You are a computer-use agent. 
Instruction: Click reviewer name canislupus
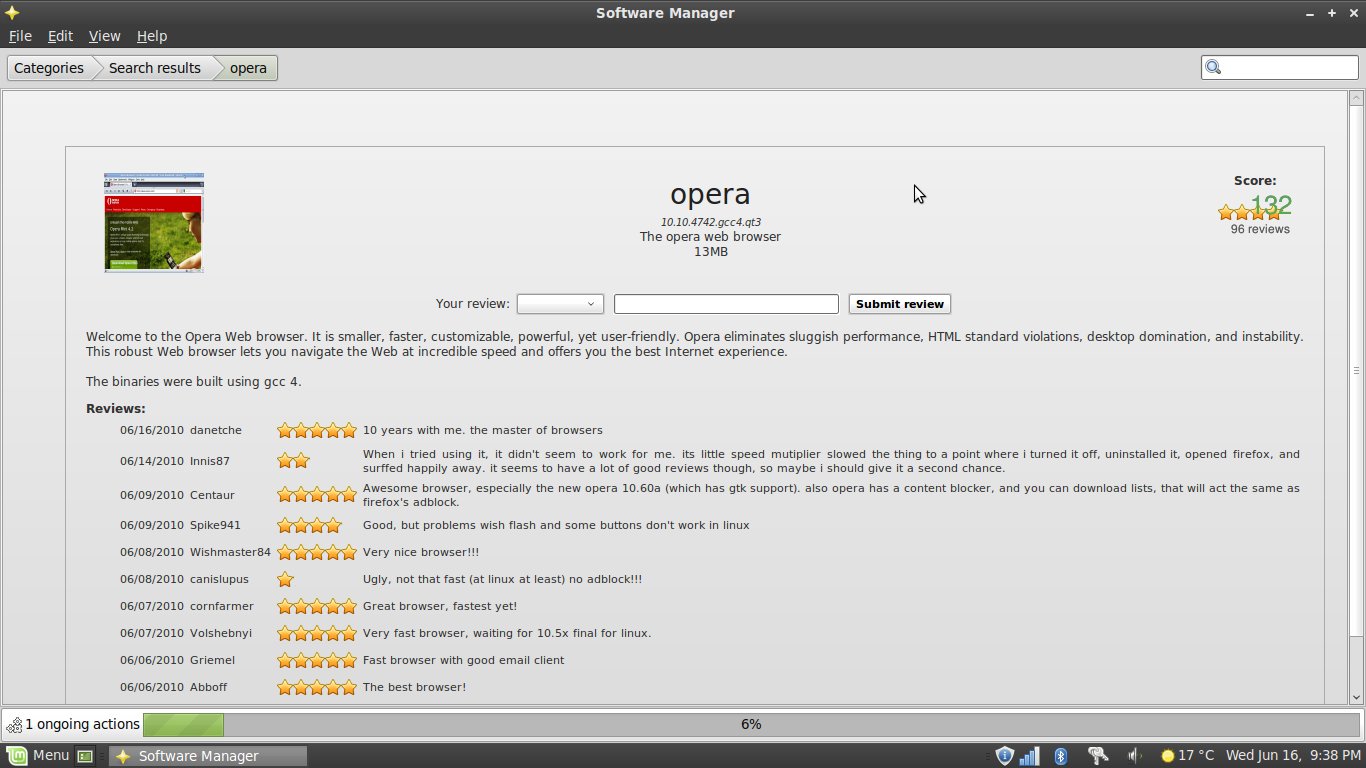(219, 579)
